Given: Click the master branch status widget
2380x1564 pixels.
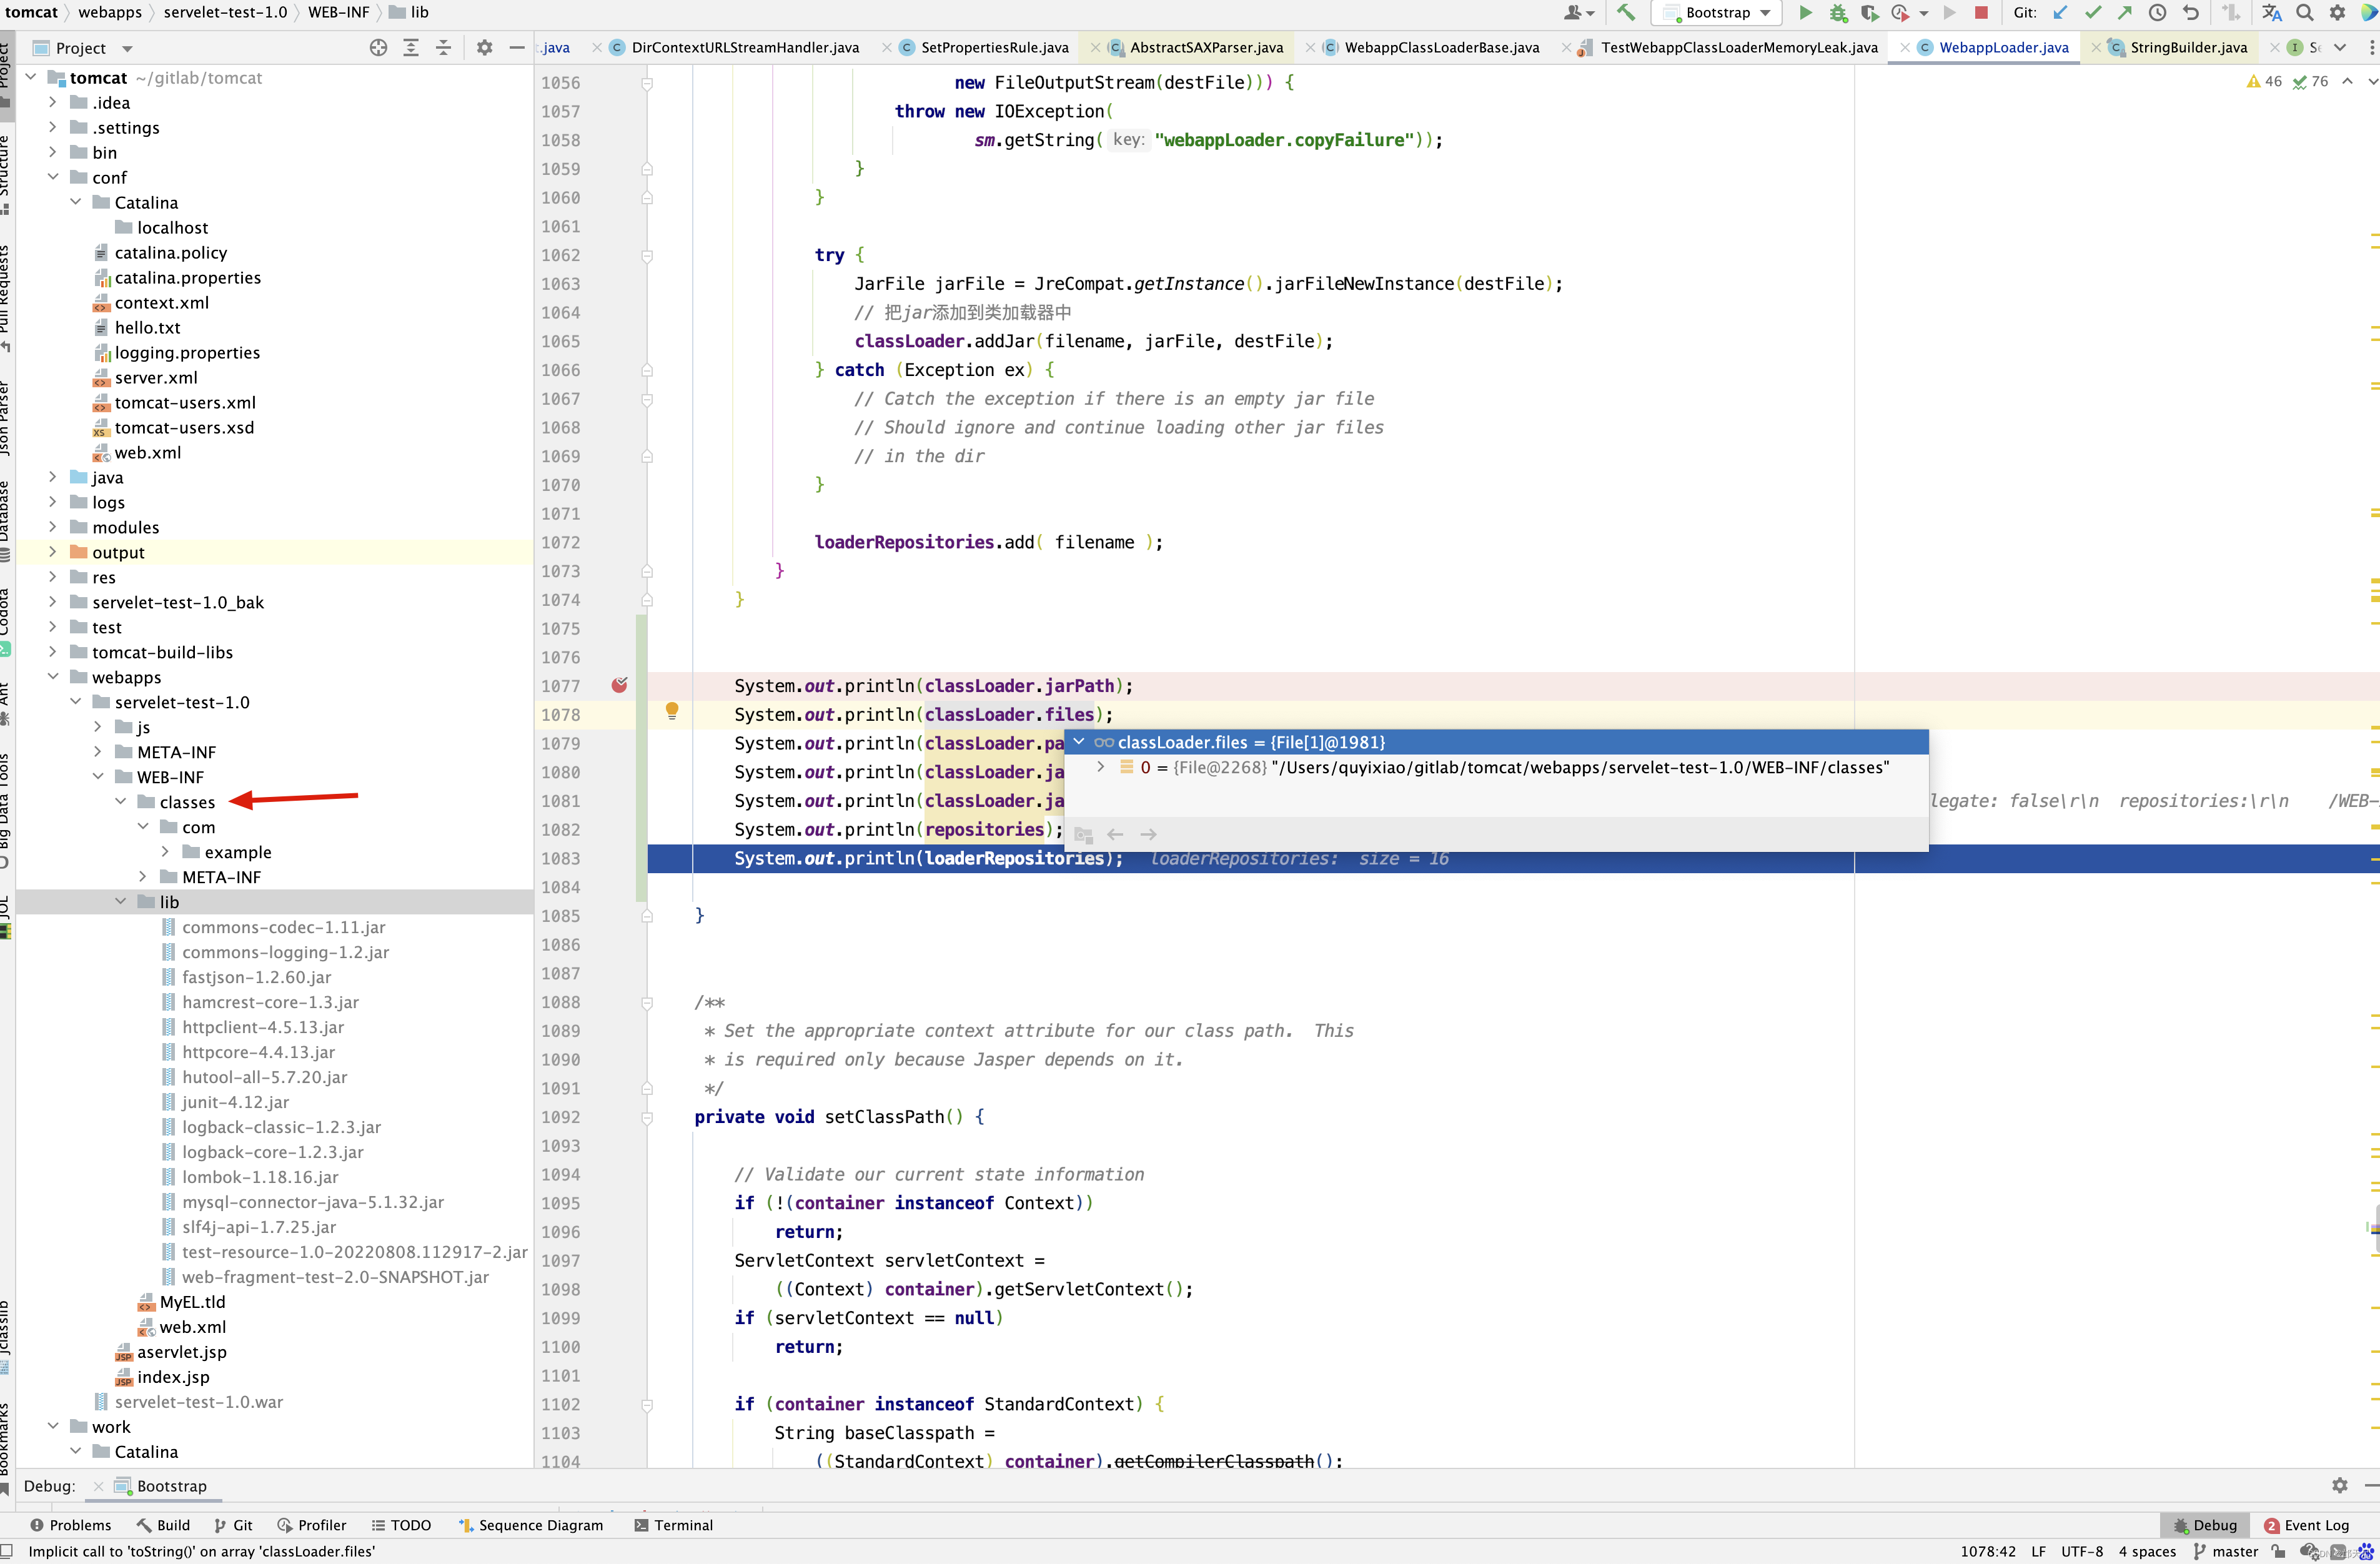Looking at the screenshot, I should coord(2225,1551).
